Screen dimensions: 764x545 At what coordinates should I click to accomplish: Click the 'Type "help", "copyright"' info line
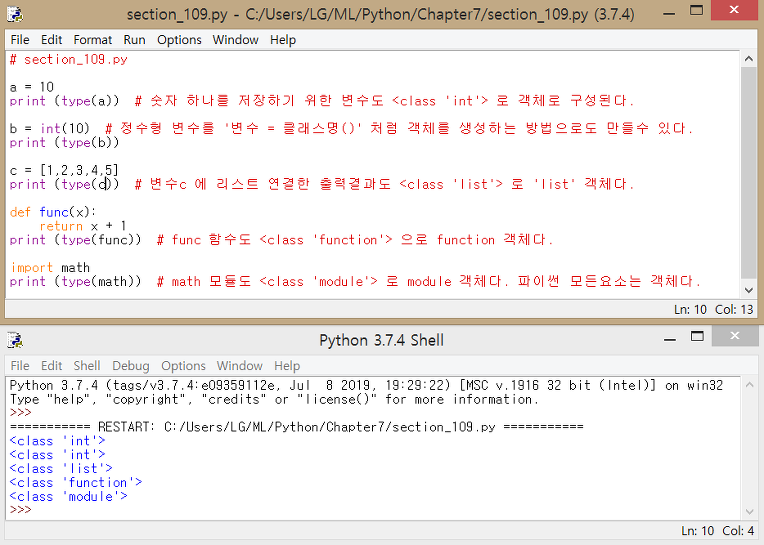tap(274, 399)
